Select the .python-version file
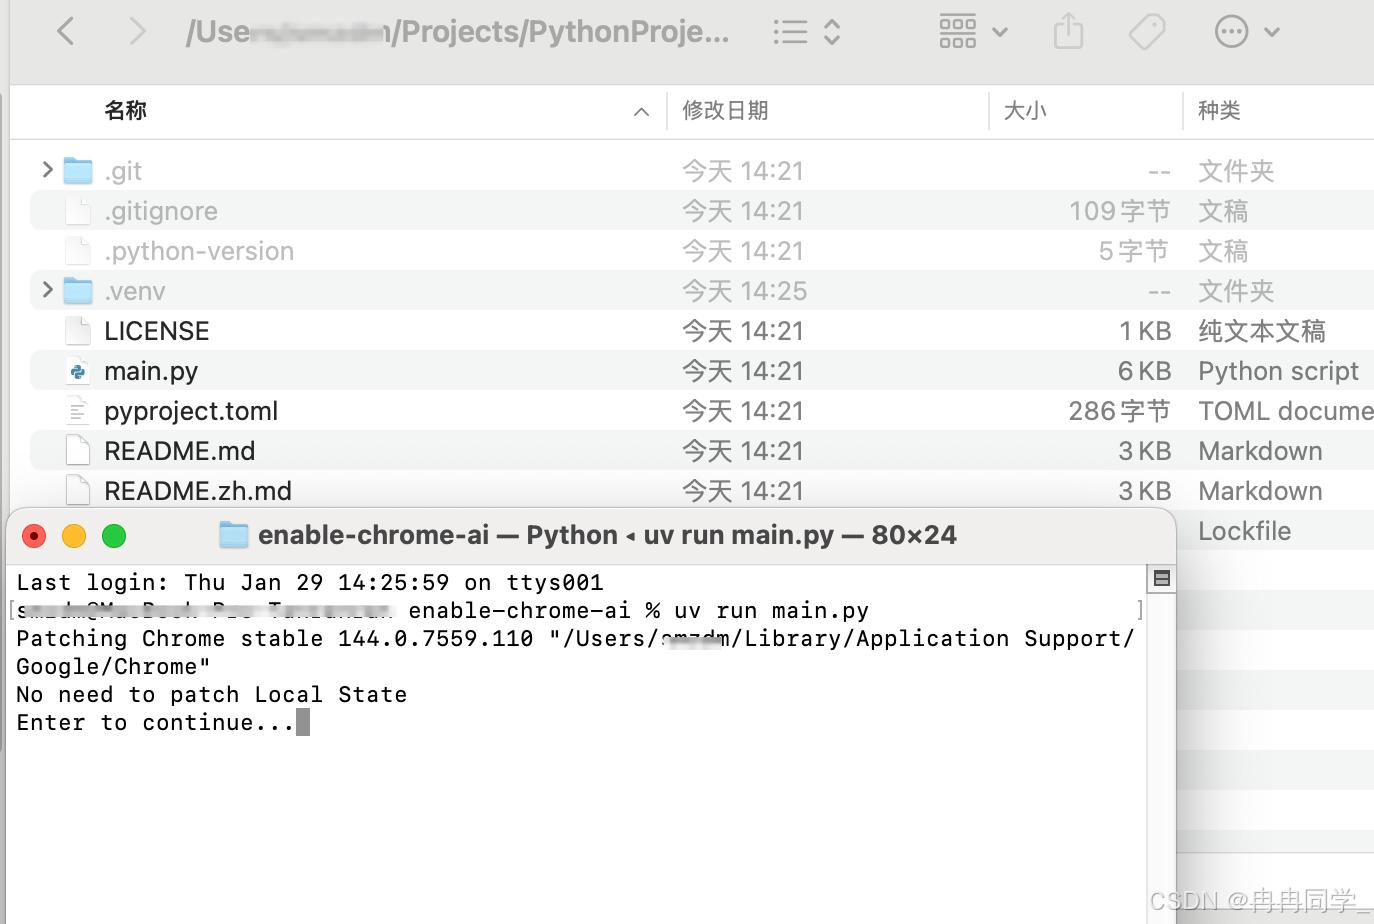This screenshot has width=1374, height=924. [199, 251]
